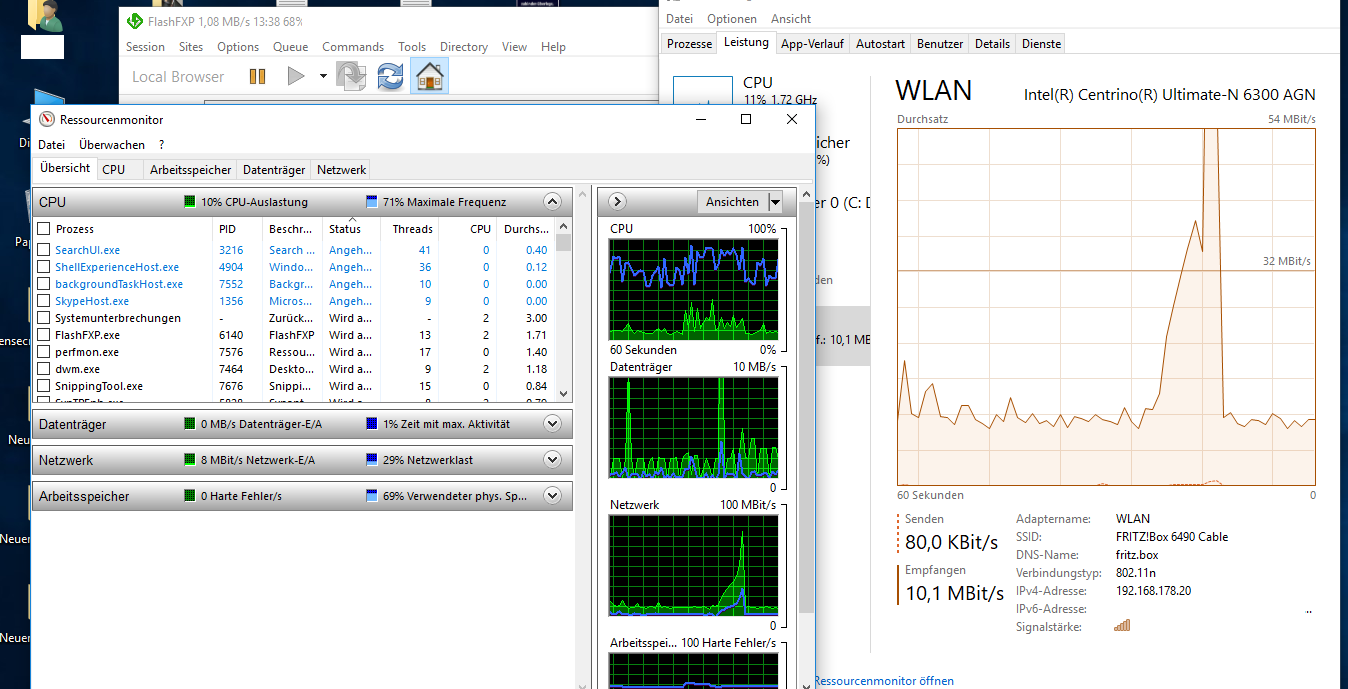Click the FlashFXP refresh arrows icon
Image resolution: width=1348 pixels, height=689 pixels.
pos(390,76)
